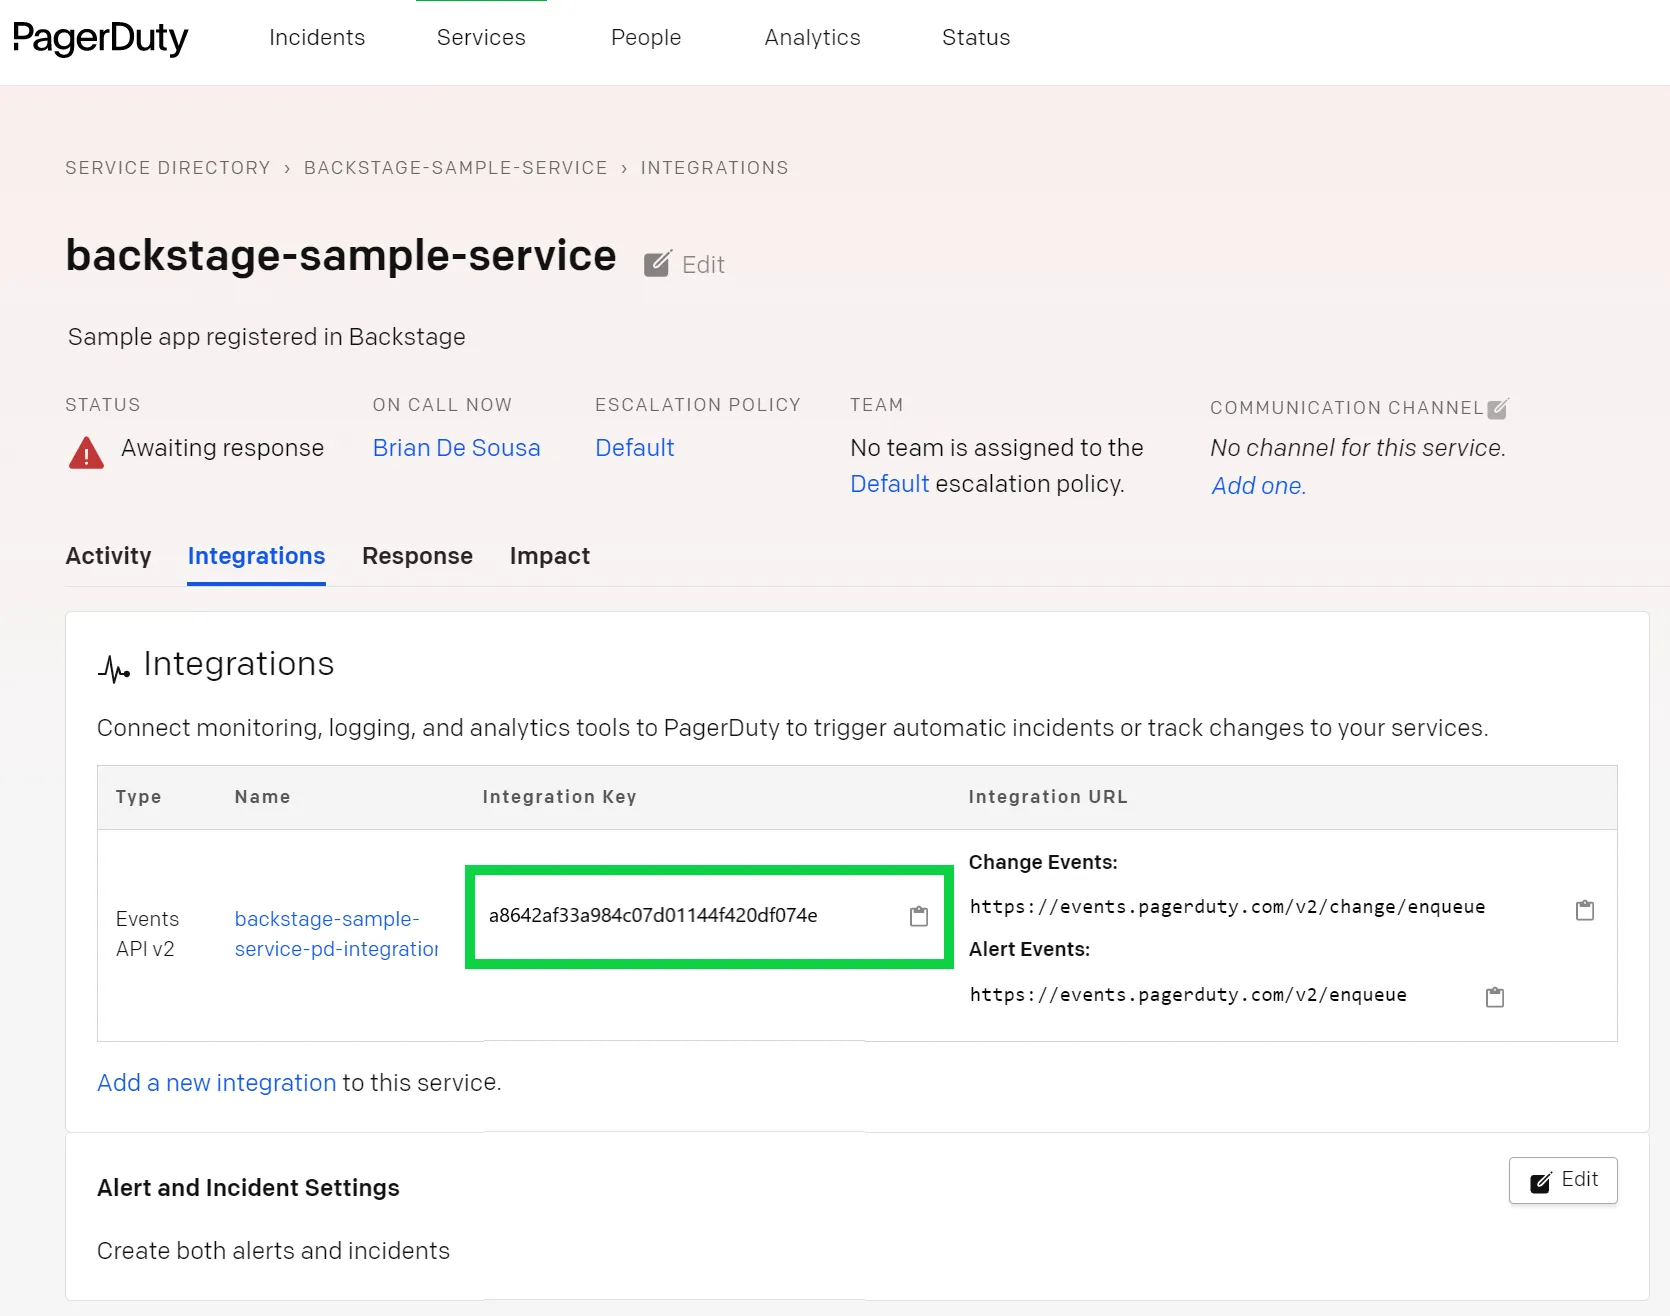Click the Integrations pulse heading icon

click(114, 668)
